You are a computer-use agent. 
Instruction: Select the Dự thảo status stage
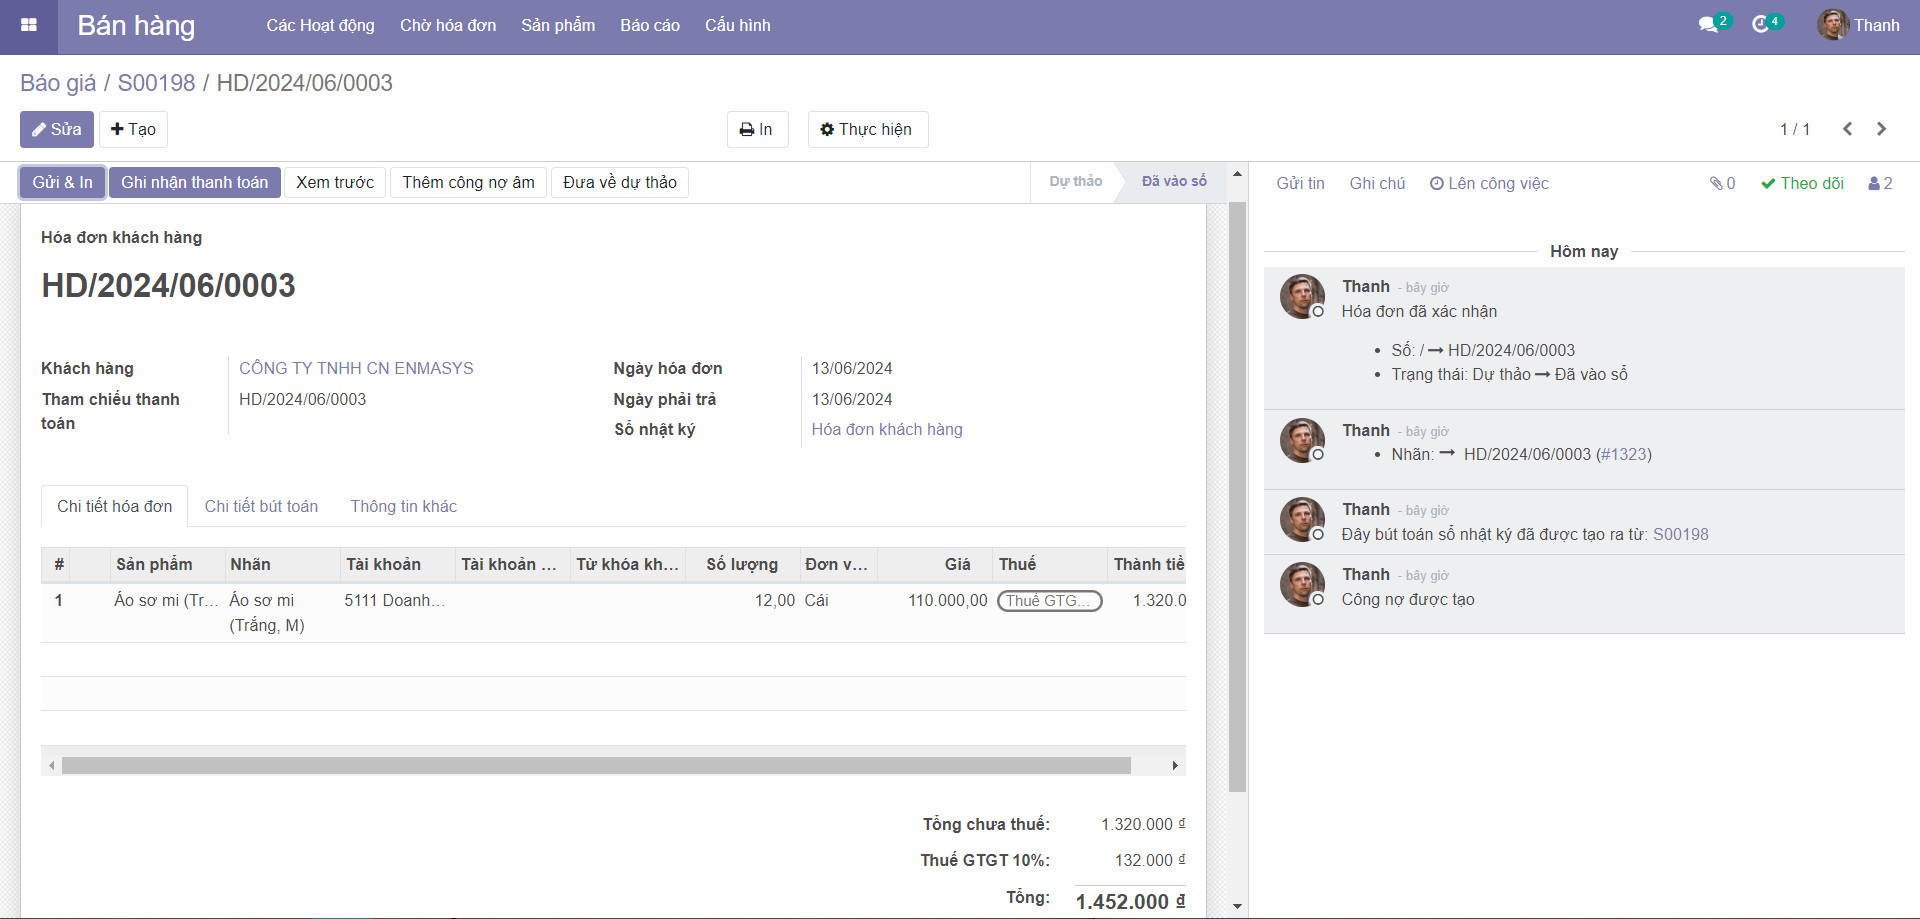point(1075,182)
